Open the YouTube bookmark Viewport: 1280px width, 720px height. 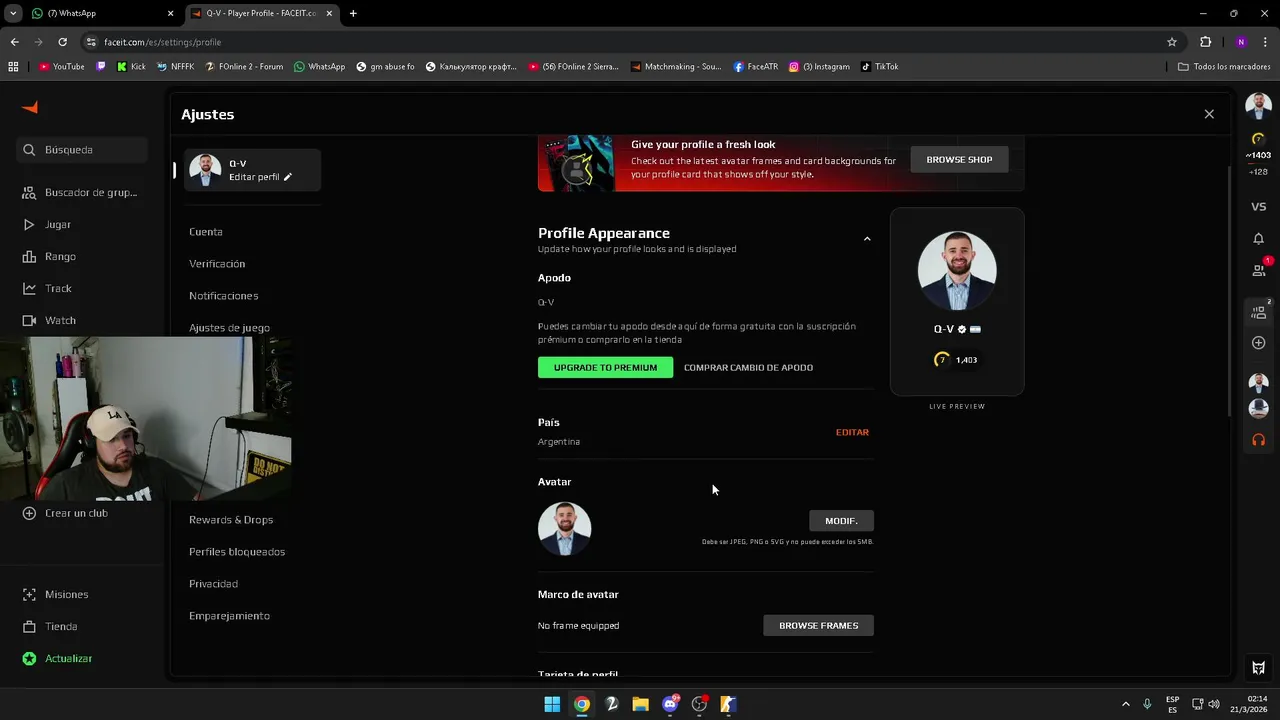point(62,67)
